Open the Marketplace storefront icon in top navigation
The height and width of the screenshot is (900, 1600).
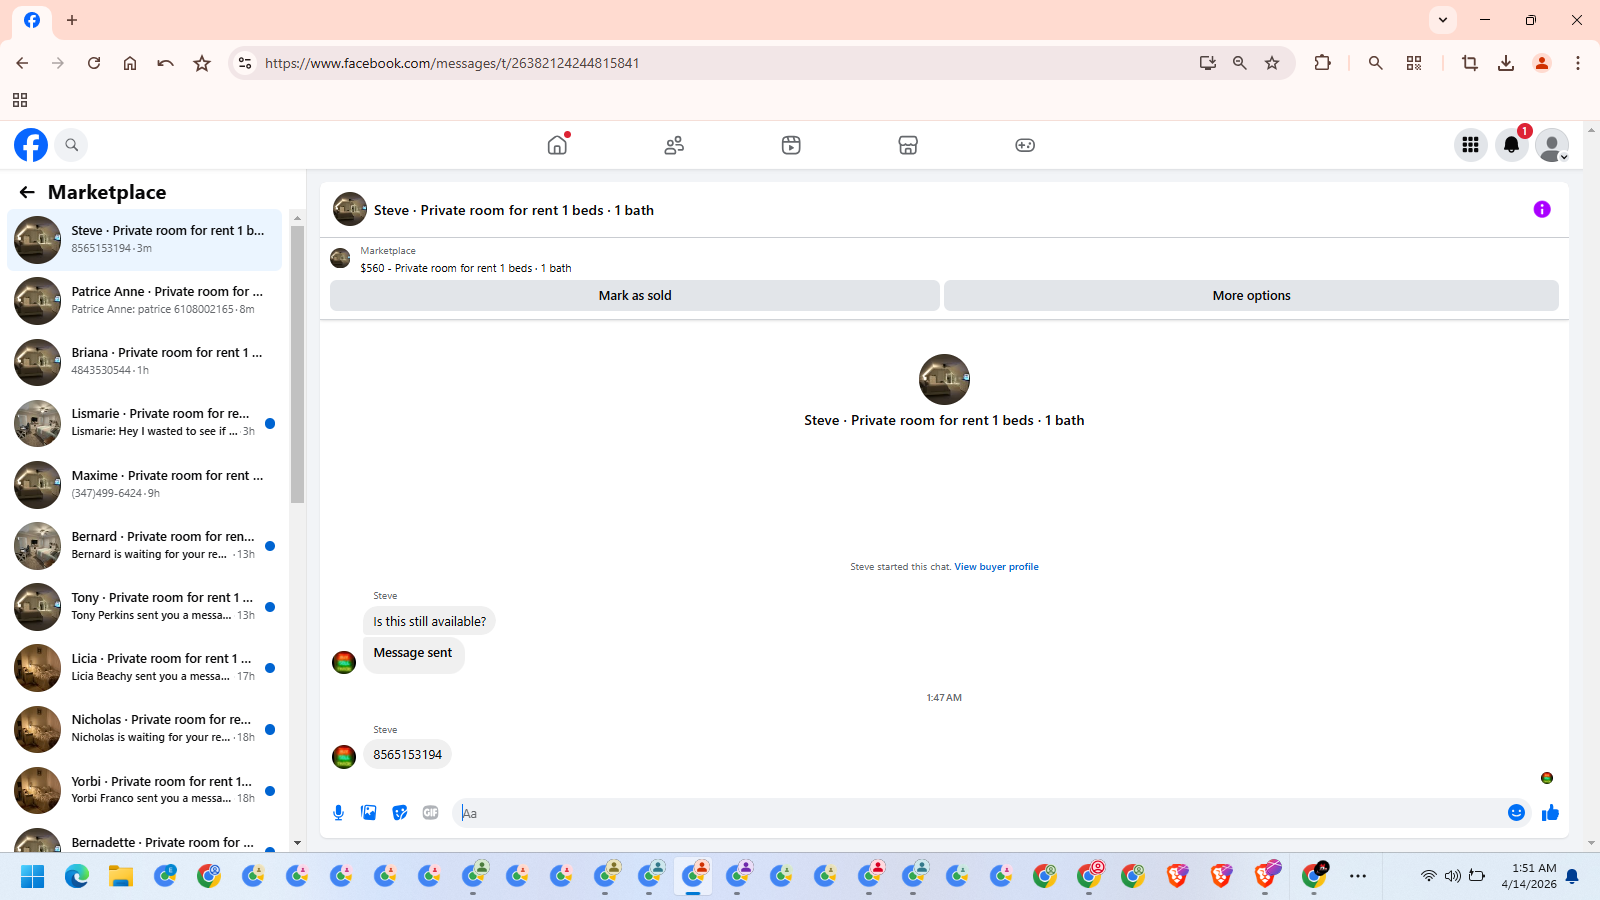click(908, 145)
